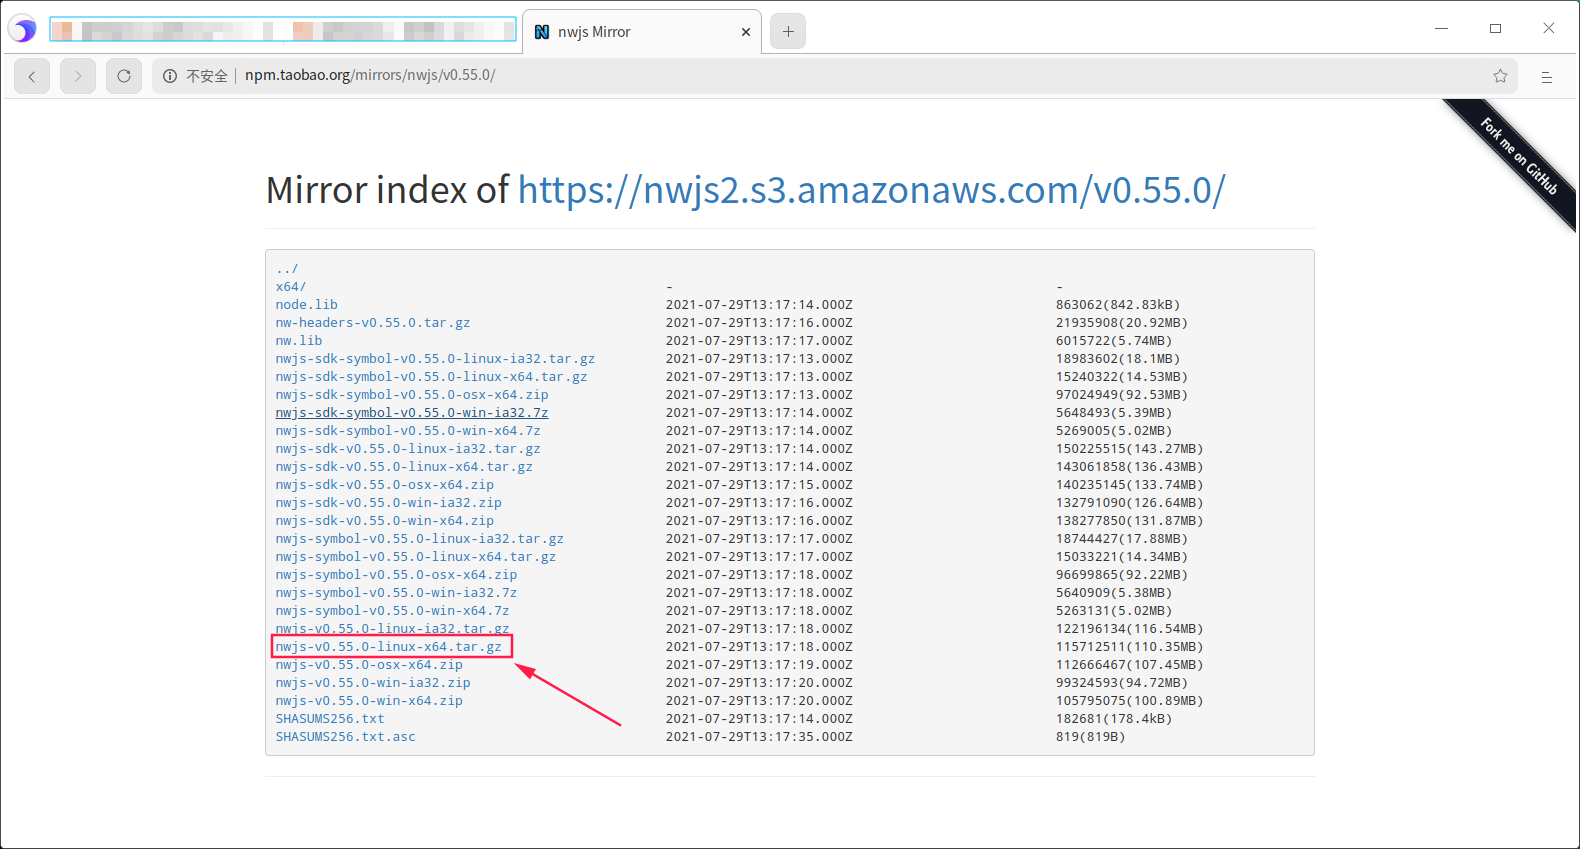Viewport: 1580px width, 849px height.
Task: Download nwjs-v0.55.0-win-ia32.zip
Action: [373, 682]
